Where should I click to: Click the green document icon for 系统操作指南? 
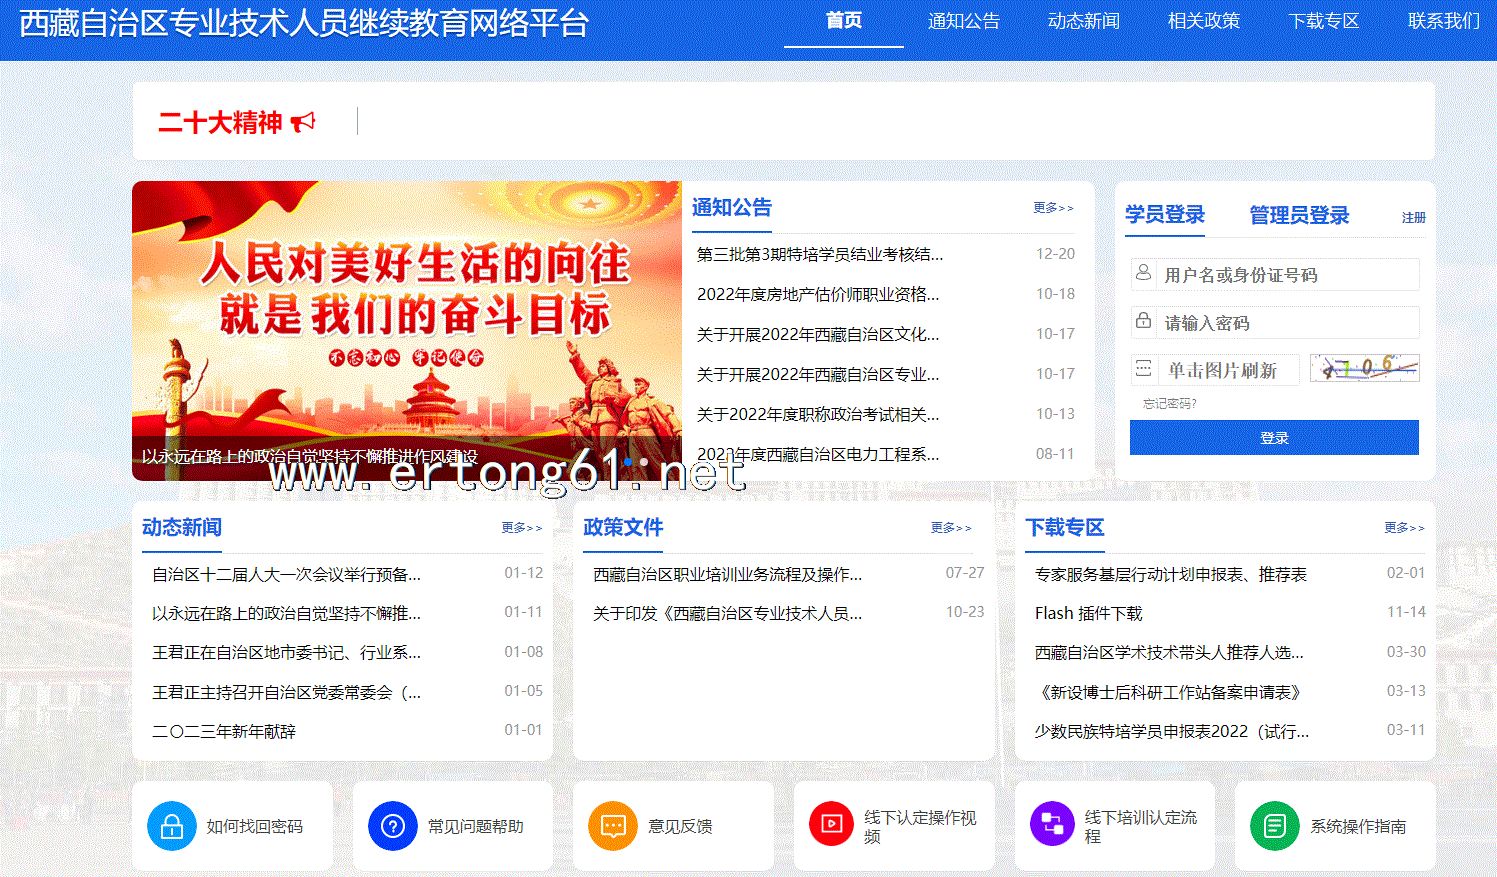pyautogui.click(x=1274, y=826)
